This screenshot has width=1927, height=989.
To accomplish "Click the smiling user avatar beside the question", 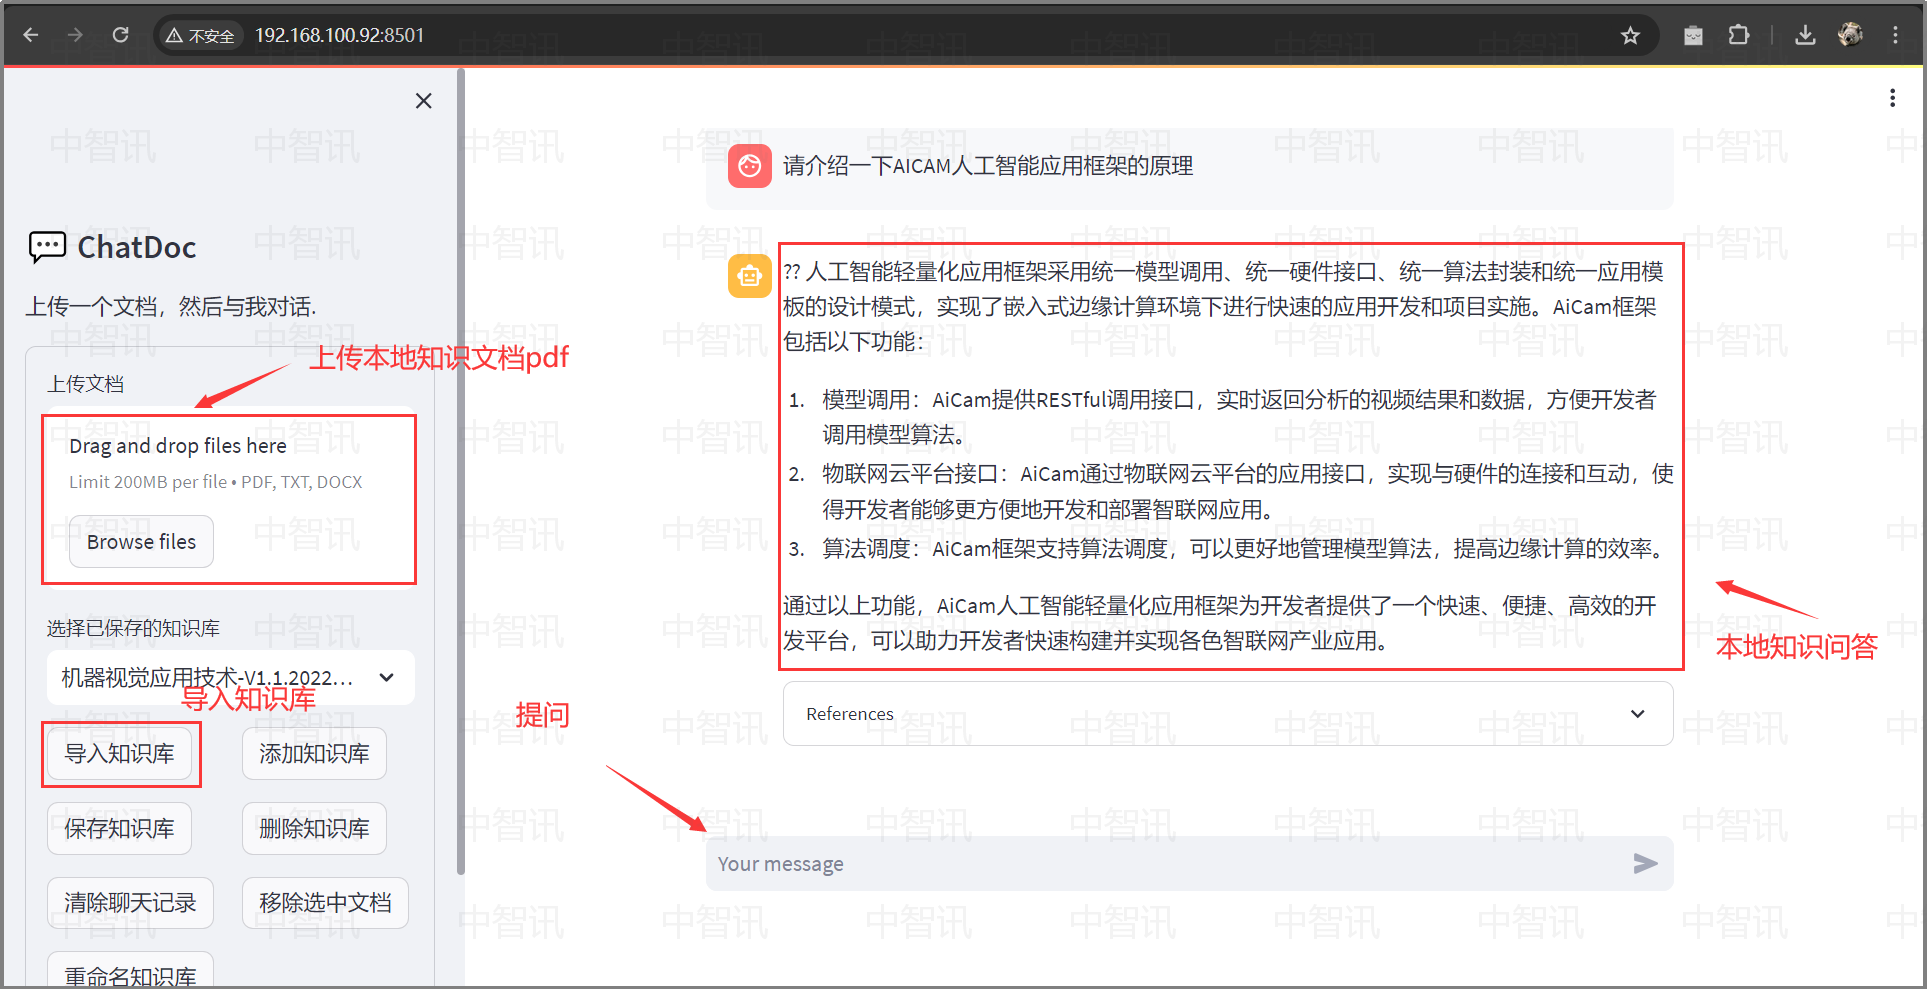I will 749,166.
